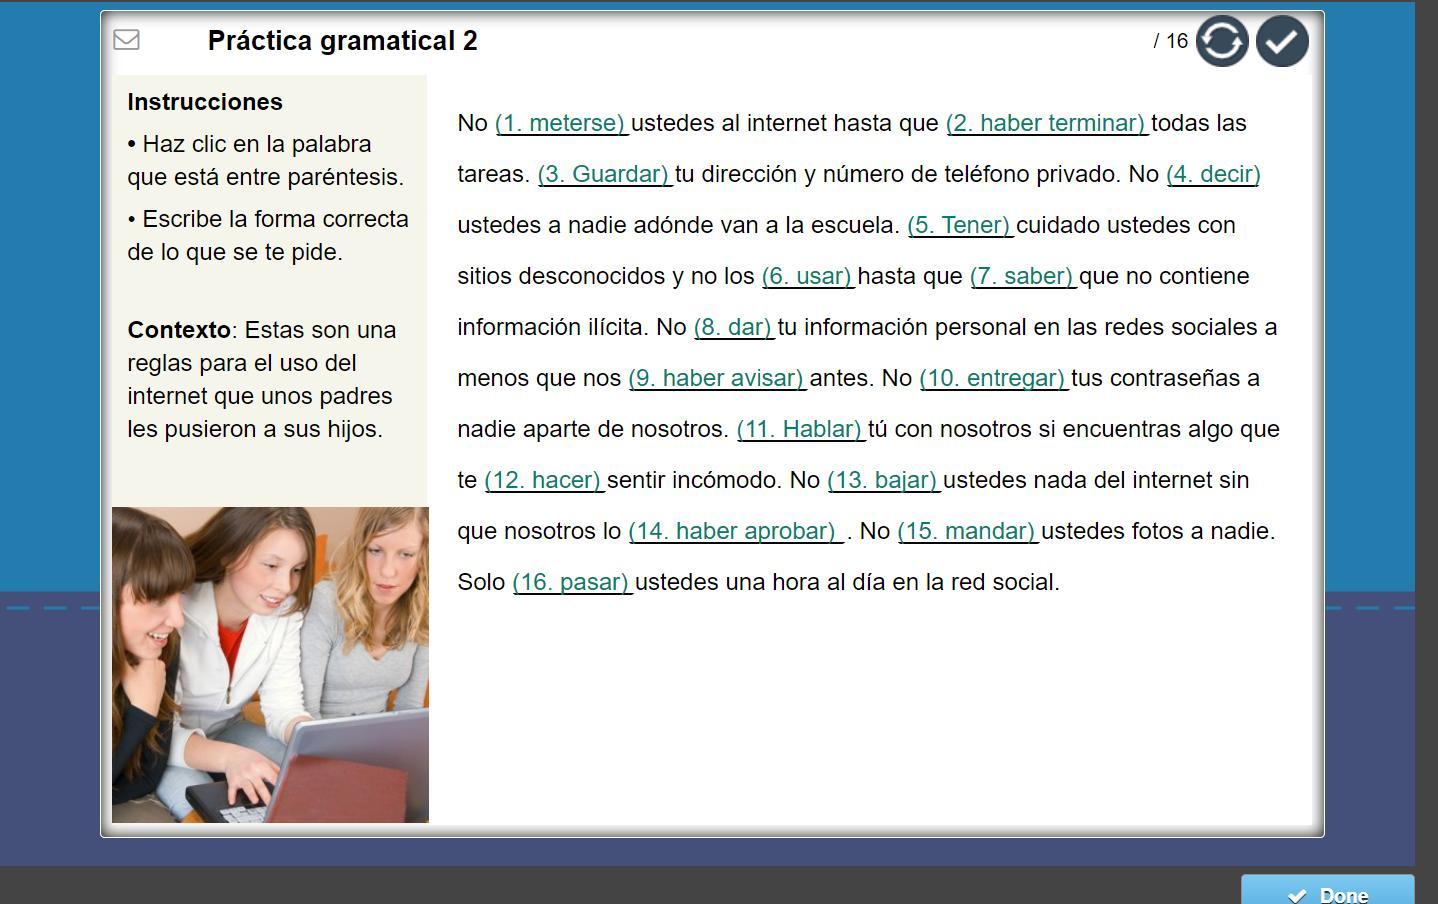
Task: Click the photo of girls at laptop
Action: 270,665
